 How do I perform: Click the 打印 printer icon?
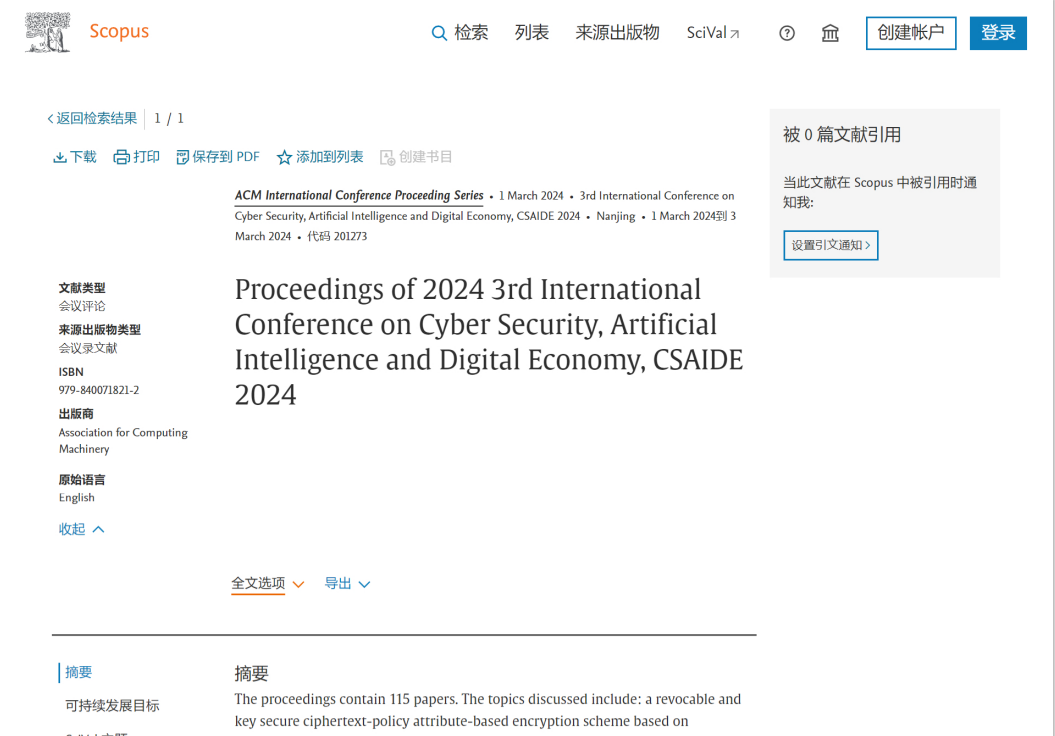tap(121, 157)
